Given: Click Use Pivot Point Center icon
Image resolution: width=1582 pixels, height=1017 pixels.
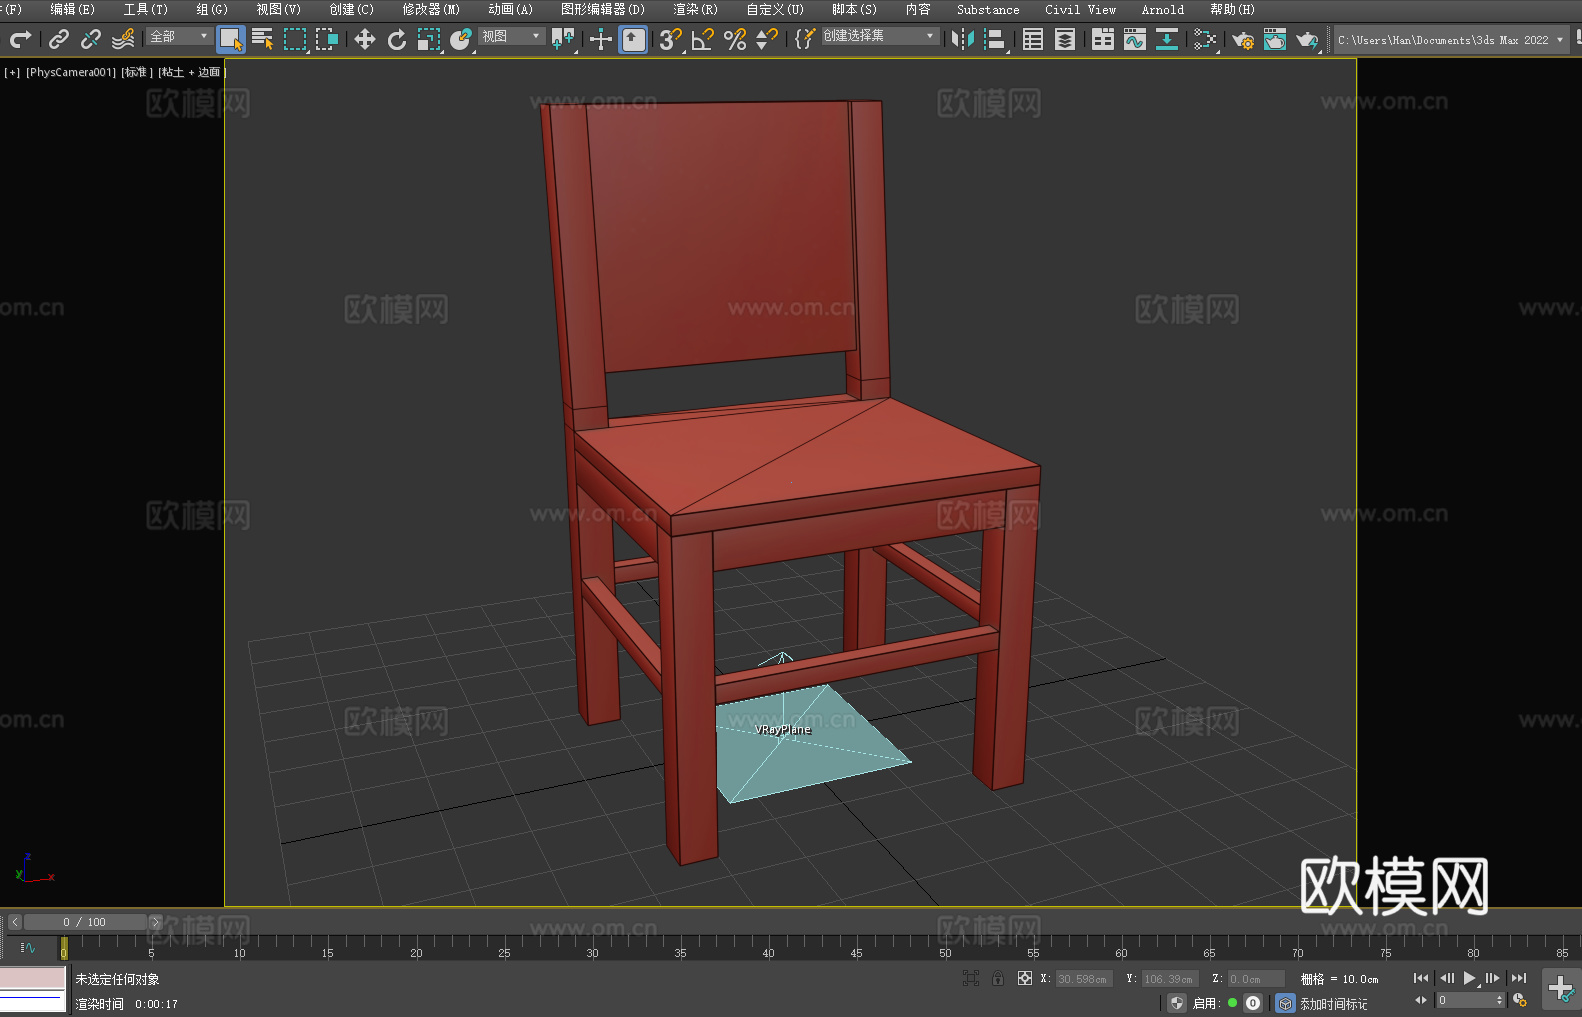Looking at the screenshot, I should 563,39.
